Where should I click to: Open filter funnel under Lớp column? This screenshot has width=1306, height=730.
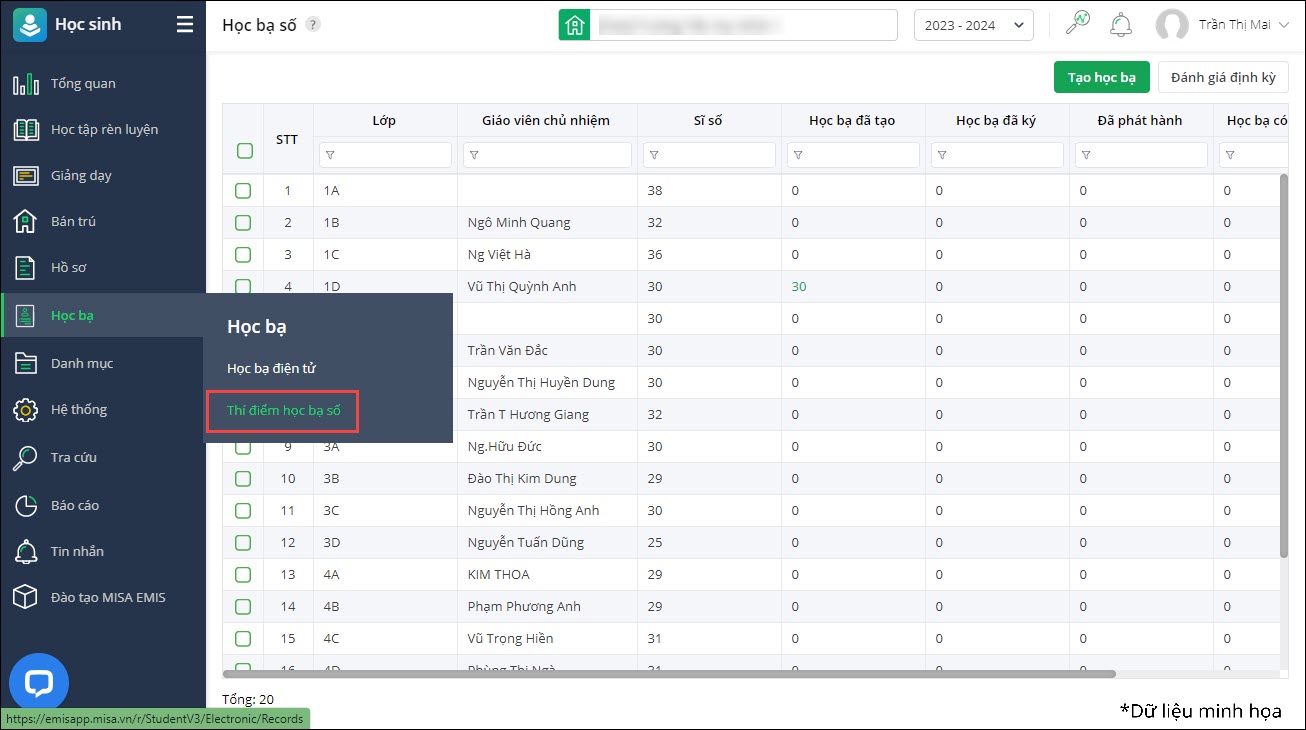tap(330, 155)
